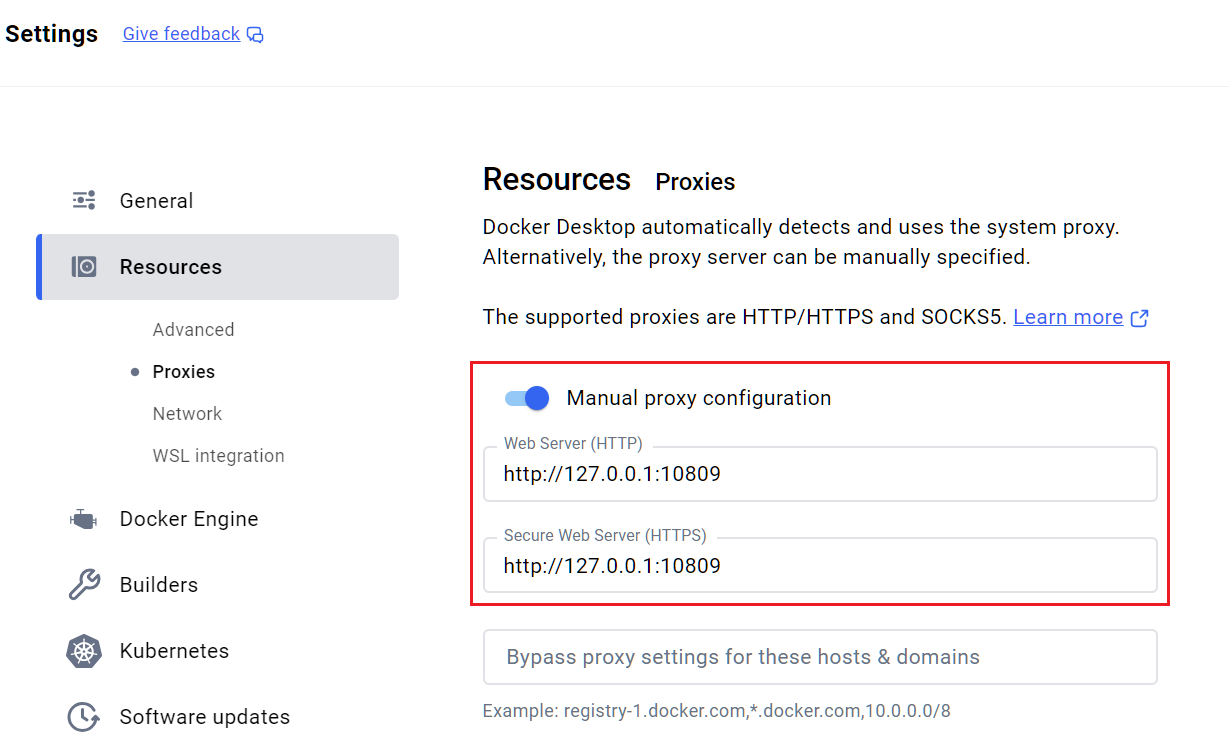Viewport: 1229px width, 741px height.
Task: Disable the Manual proxy configuration switch
Action: click(527, 398)
